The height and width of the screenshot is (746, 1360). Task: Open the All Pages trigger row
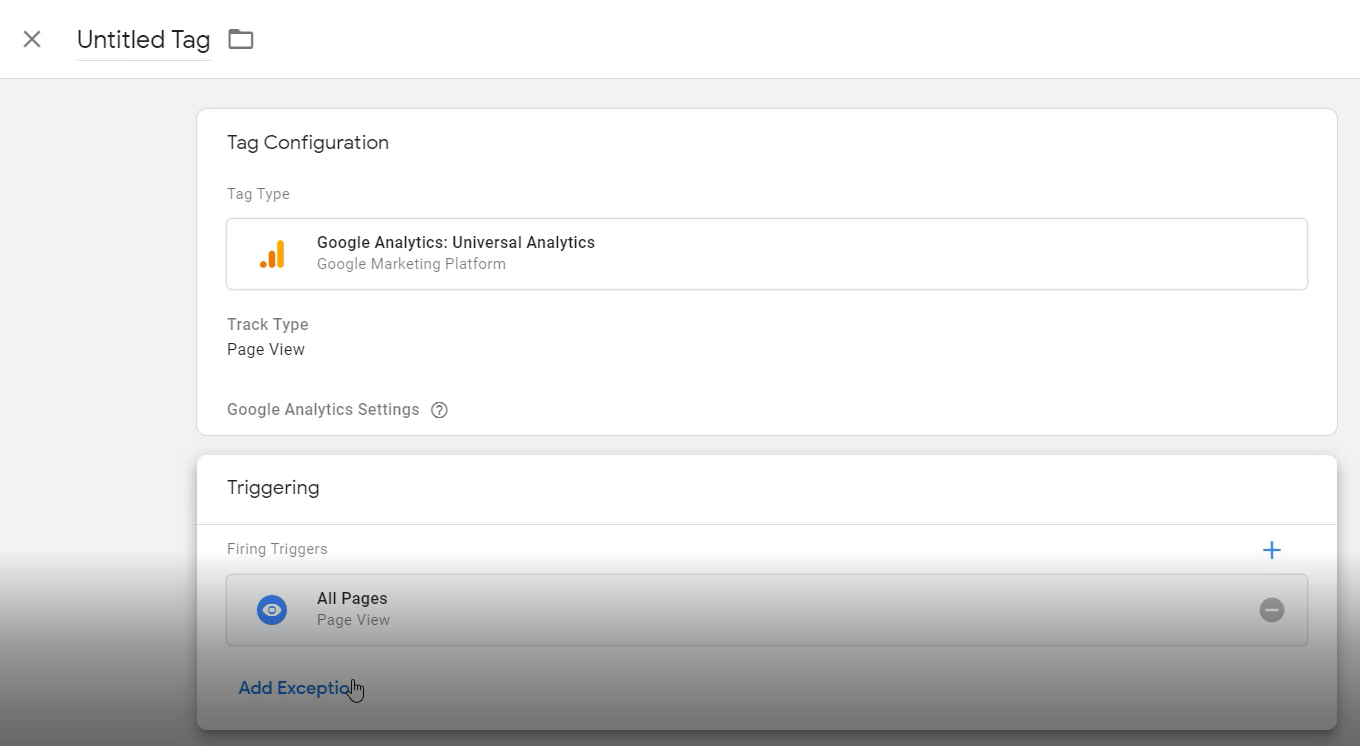point(766,610)
